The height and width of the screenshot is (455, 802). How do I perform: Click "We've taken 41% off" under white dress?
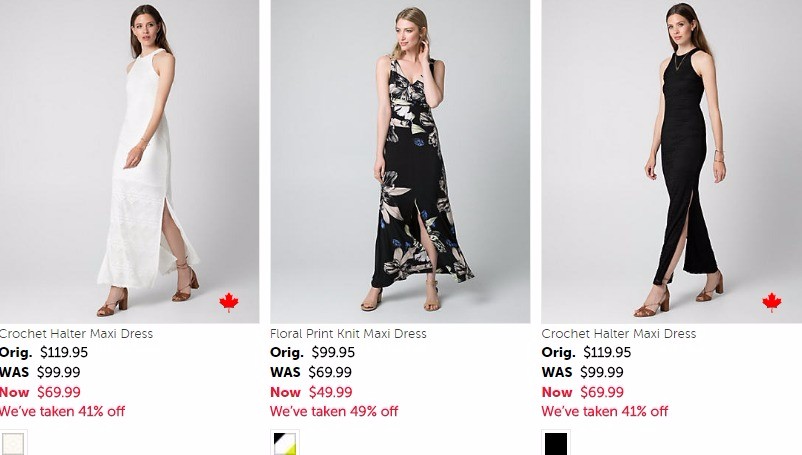[x=62, y=411]
